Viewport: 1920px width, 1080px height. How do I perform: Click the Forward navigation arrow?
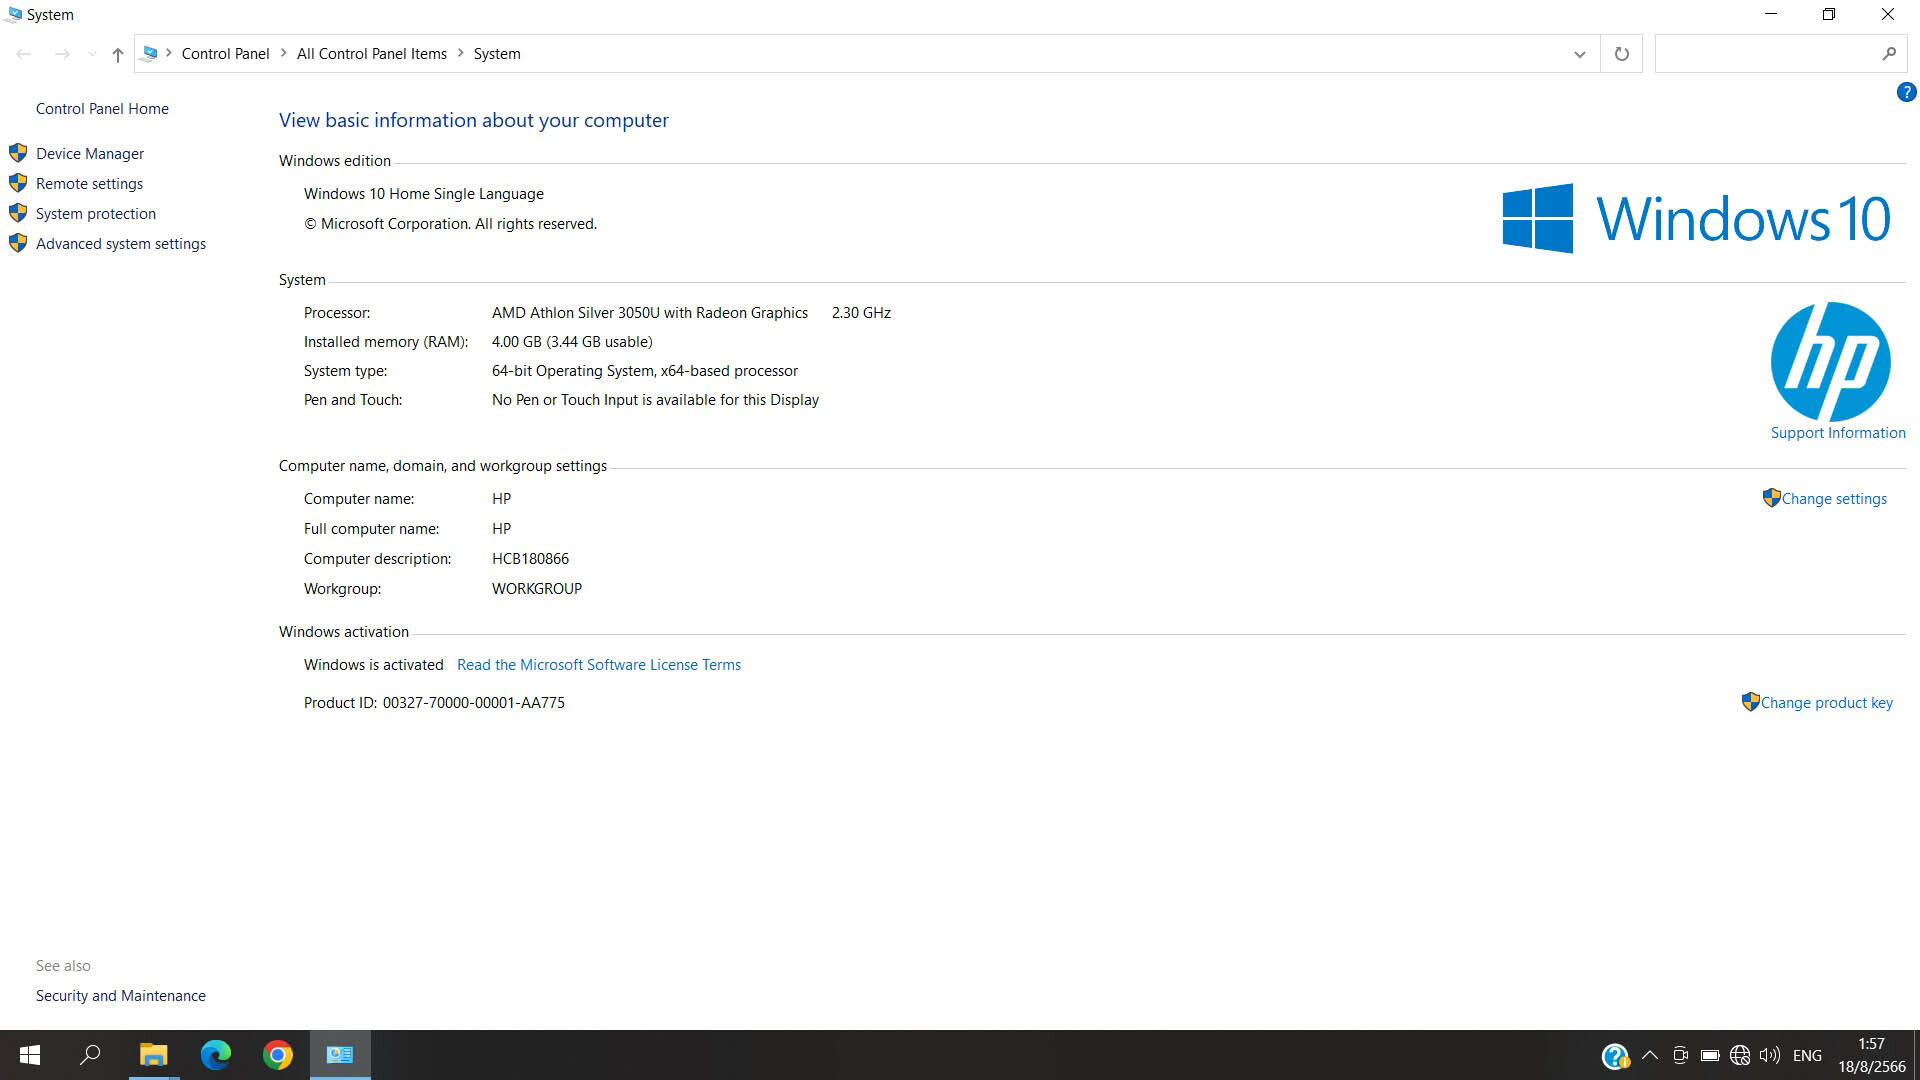[62, 54]
